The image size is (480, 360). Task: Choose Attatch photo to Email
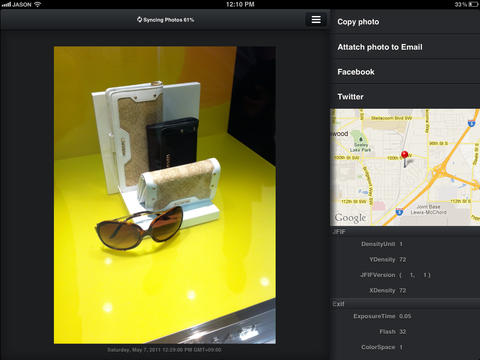click(x=405, y=47)
